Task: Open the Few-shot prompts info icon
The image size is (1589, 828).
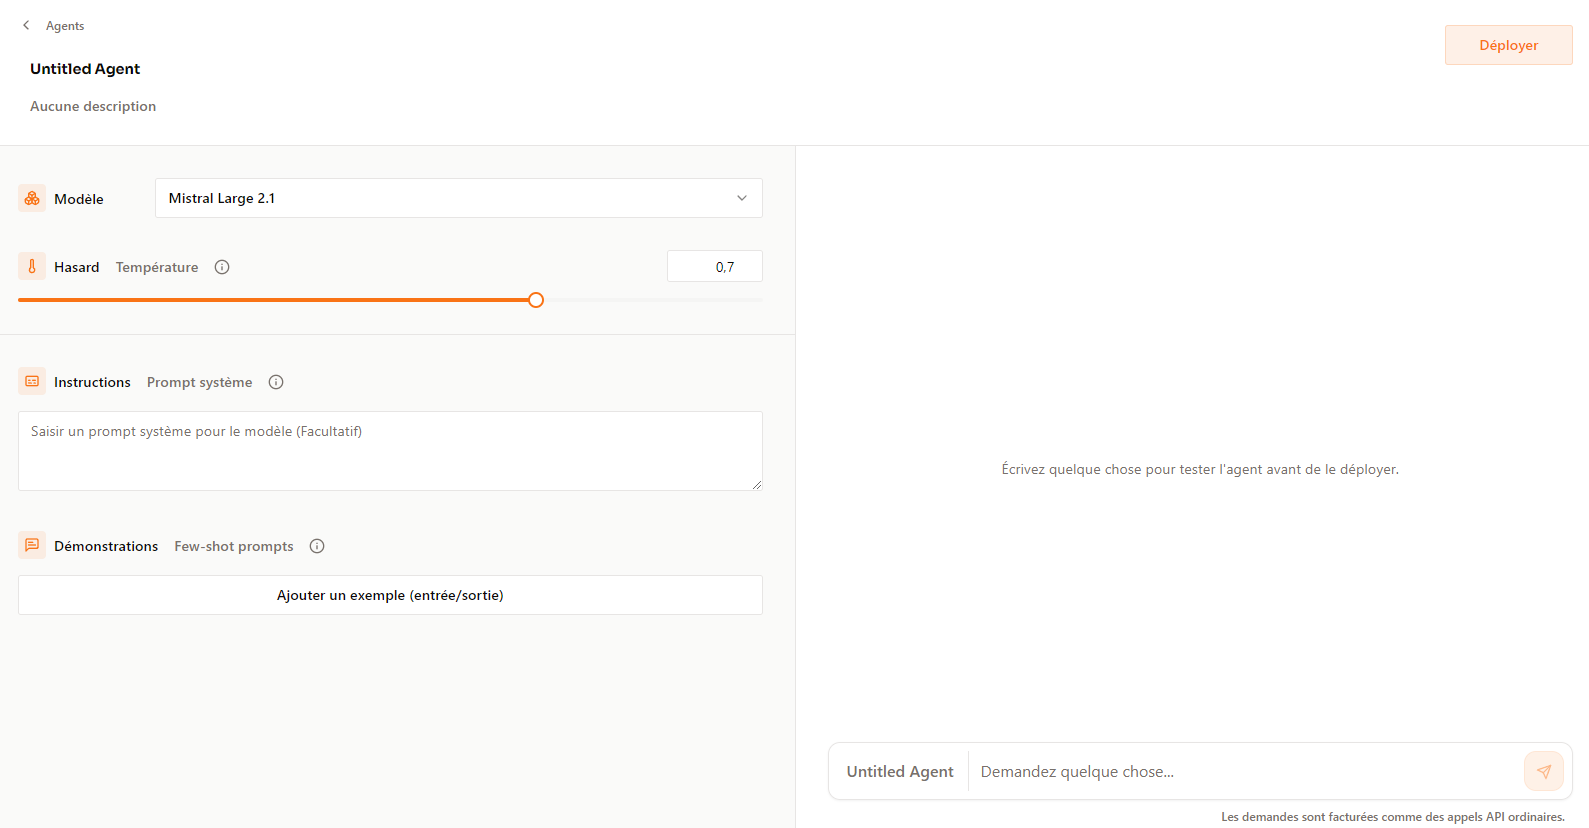Action: pyautogui.click(x=317, y=546)
